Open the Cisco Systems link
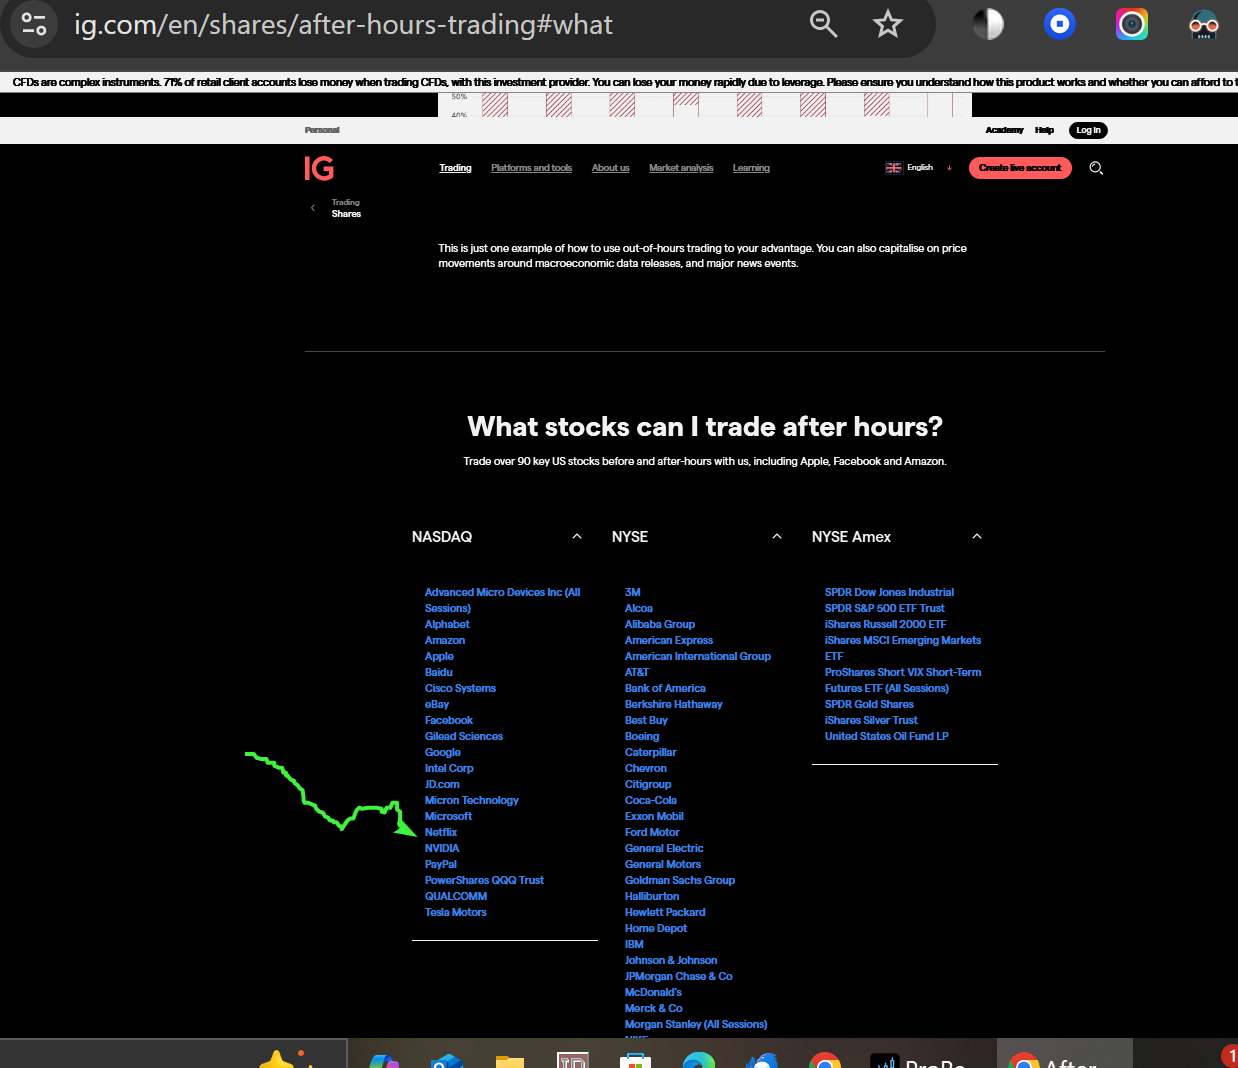Image resolution: width=1238 pixels, height=1068 pixels. (460, 688)
